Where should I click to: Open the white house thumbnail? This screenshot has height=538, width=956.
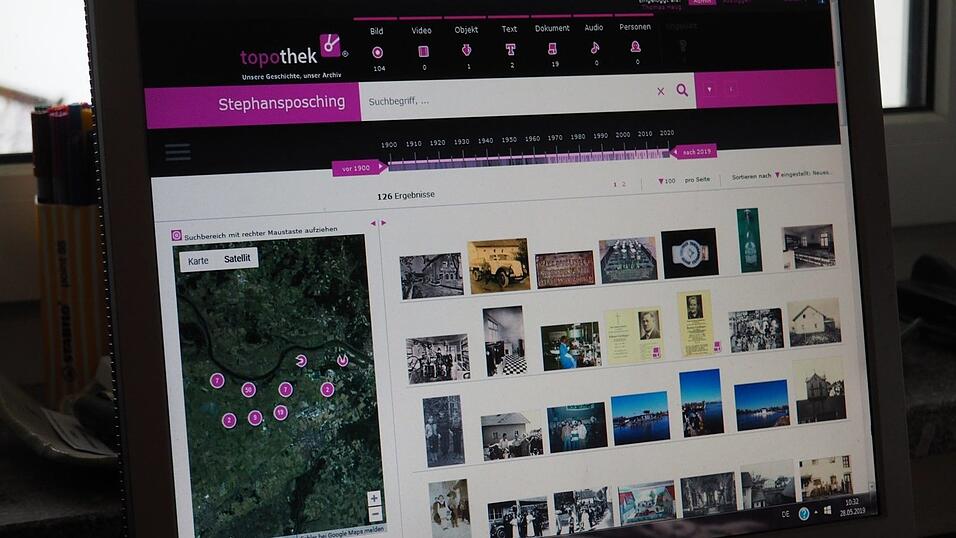pos(815,322)
